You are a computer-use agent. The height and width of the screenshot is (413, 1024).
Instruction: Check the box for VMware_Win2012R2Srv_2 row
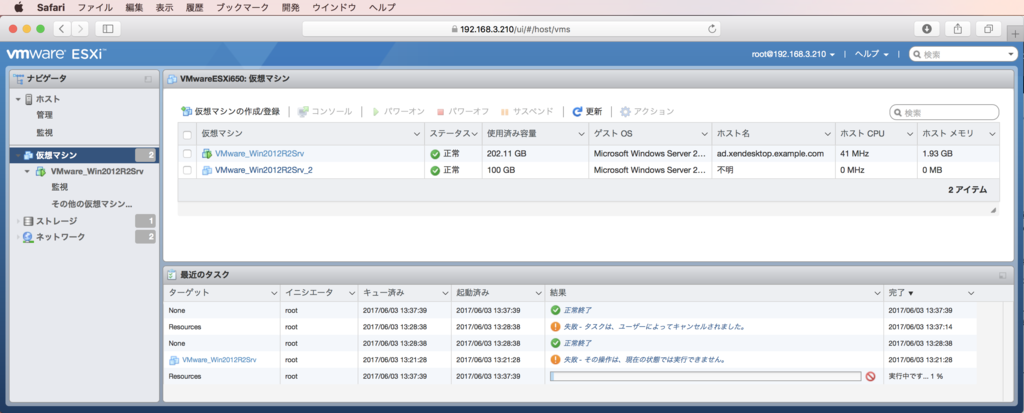tap(187, 170)
